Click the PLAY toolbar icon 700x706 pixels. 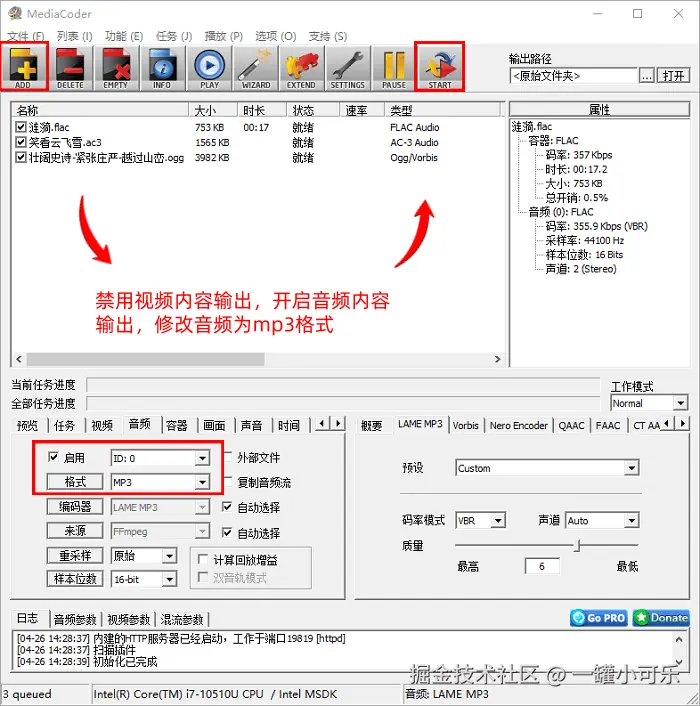tap(209, 68)
